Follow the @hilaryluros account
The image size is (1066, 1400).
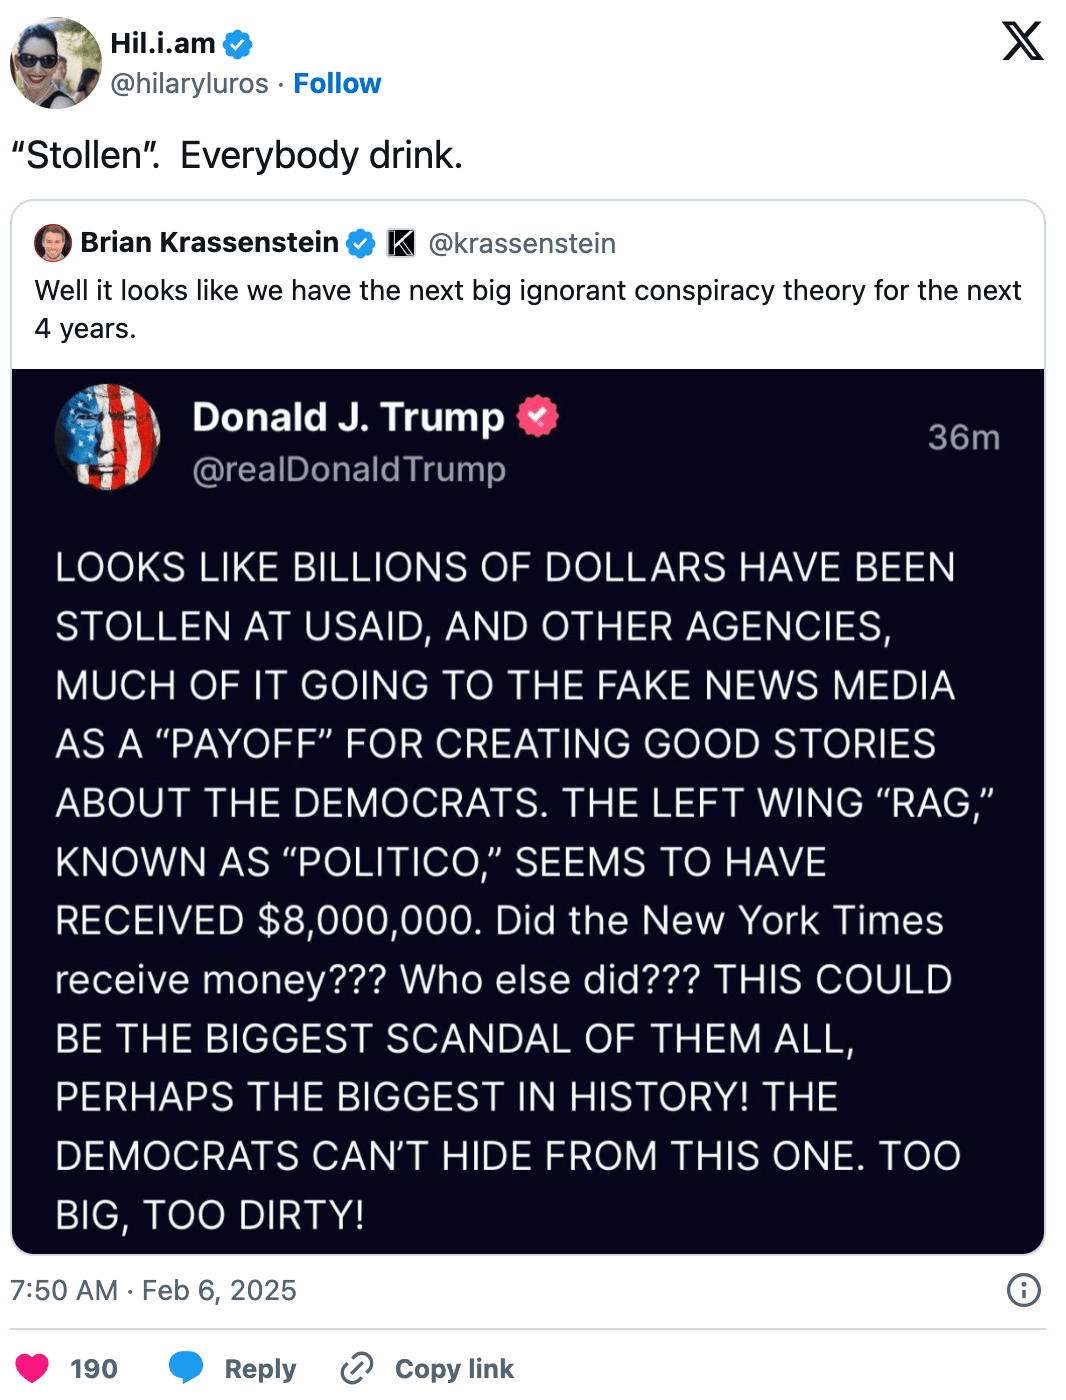[x=337, y=83]
